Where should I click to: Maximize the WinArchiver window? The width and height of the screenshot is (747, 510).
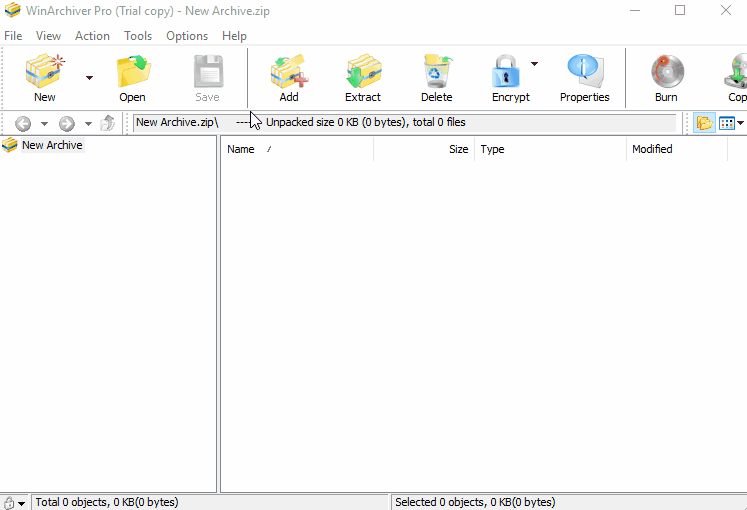[680, 10]
